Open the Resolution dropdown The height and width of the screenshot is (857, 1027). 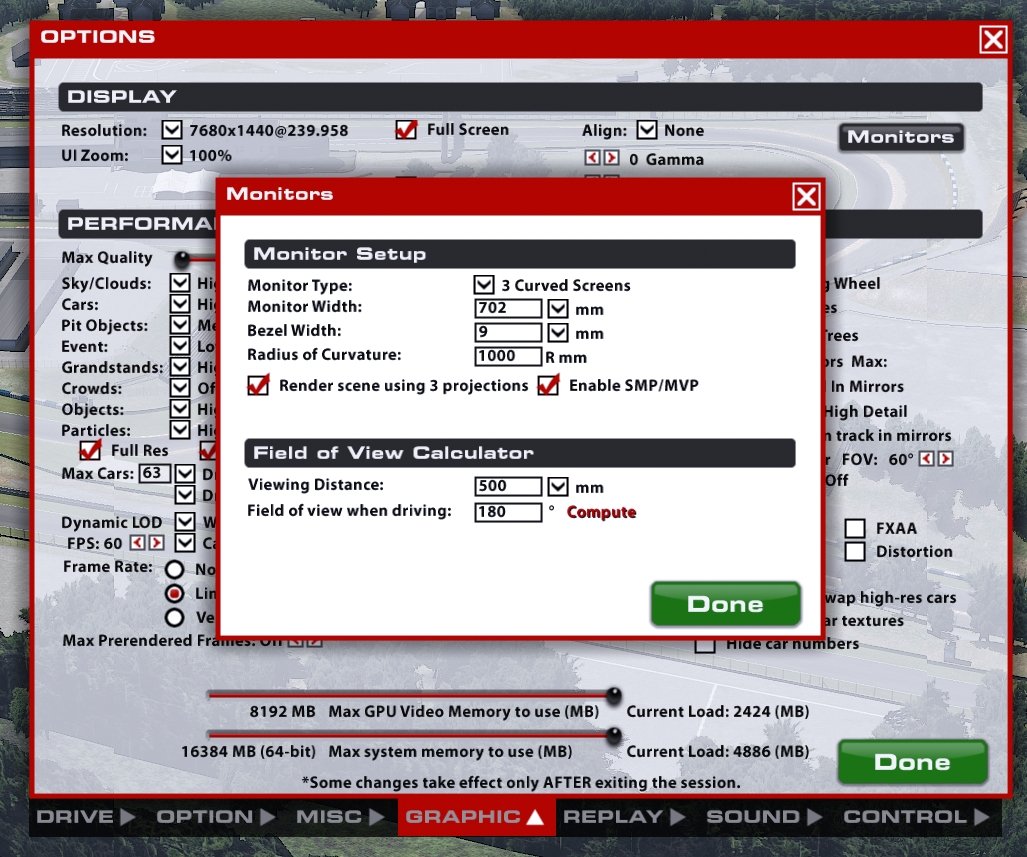point(172,130)
